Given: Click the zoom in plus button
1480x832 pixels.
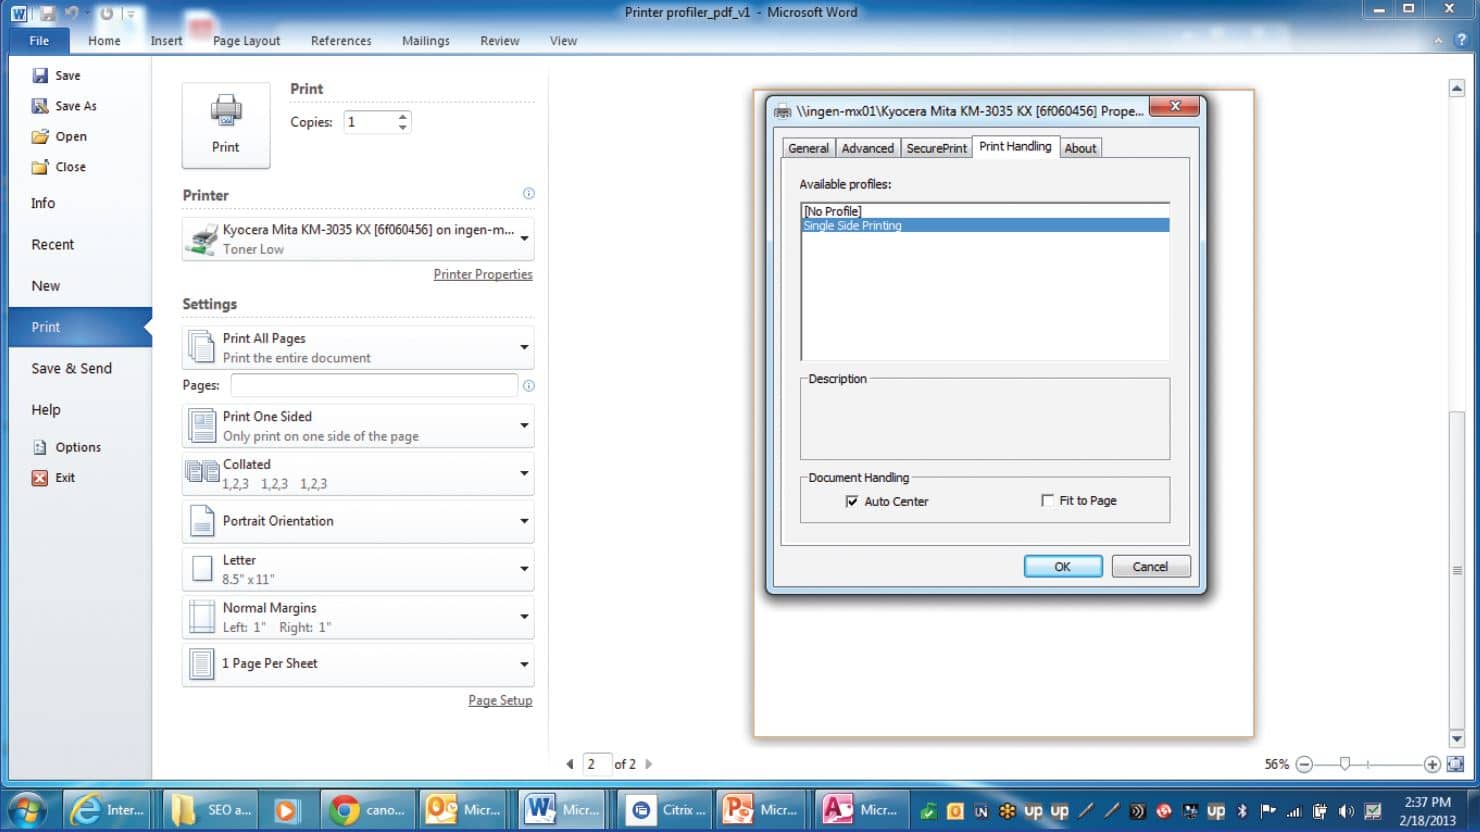Looking at the screenshot, I should [1432, 764].
